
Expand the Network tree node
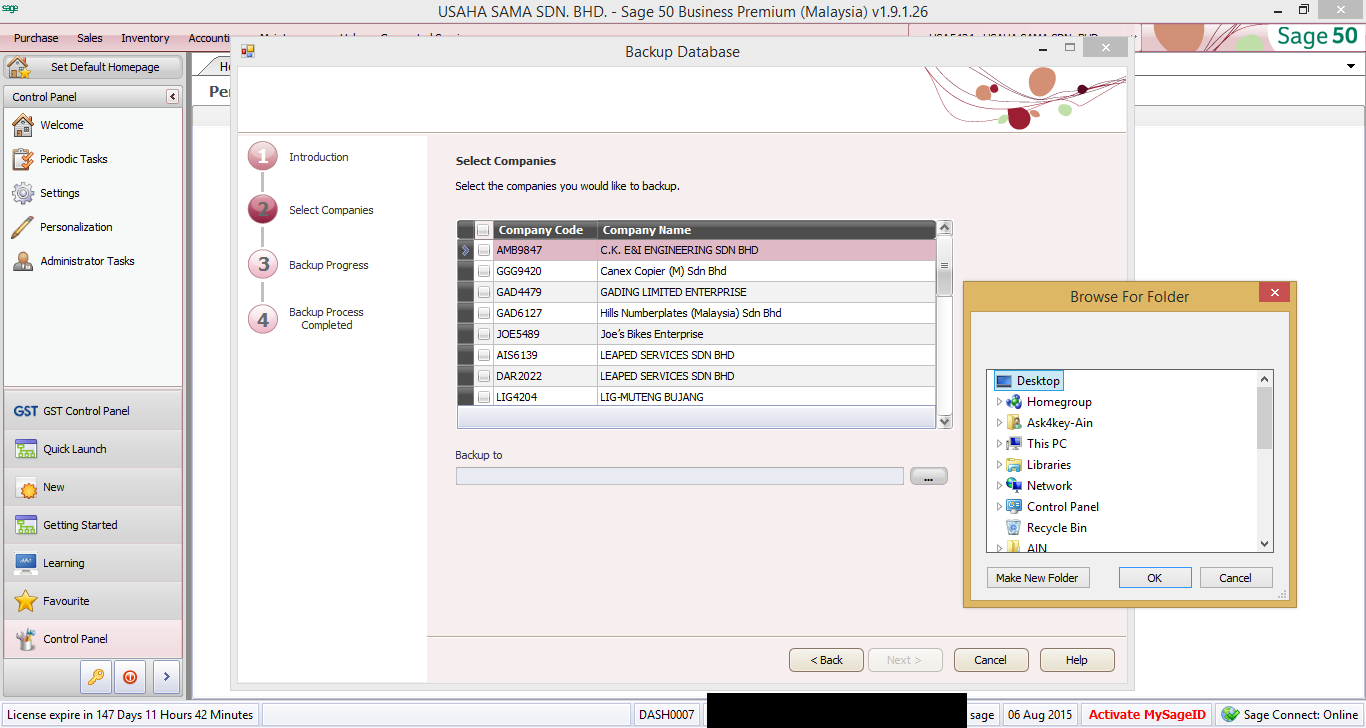(x=999, y=486)
